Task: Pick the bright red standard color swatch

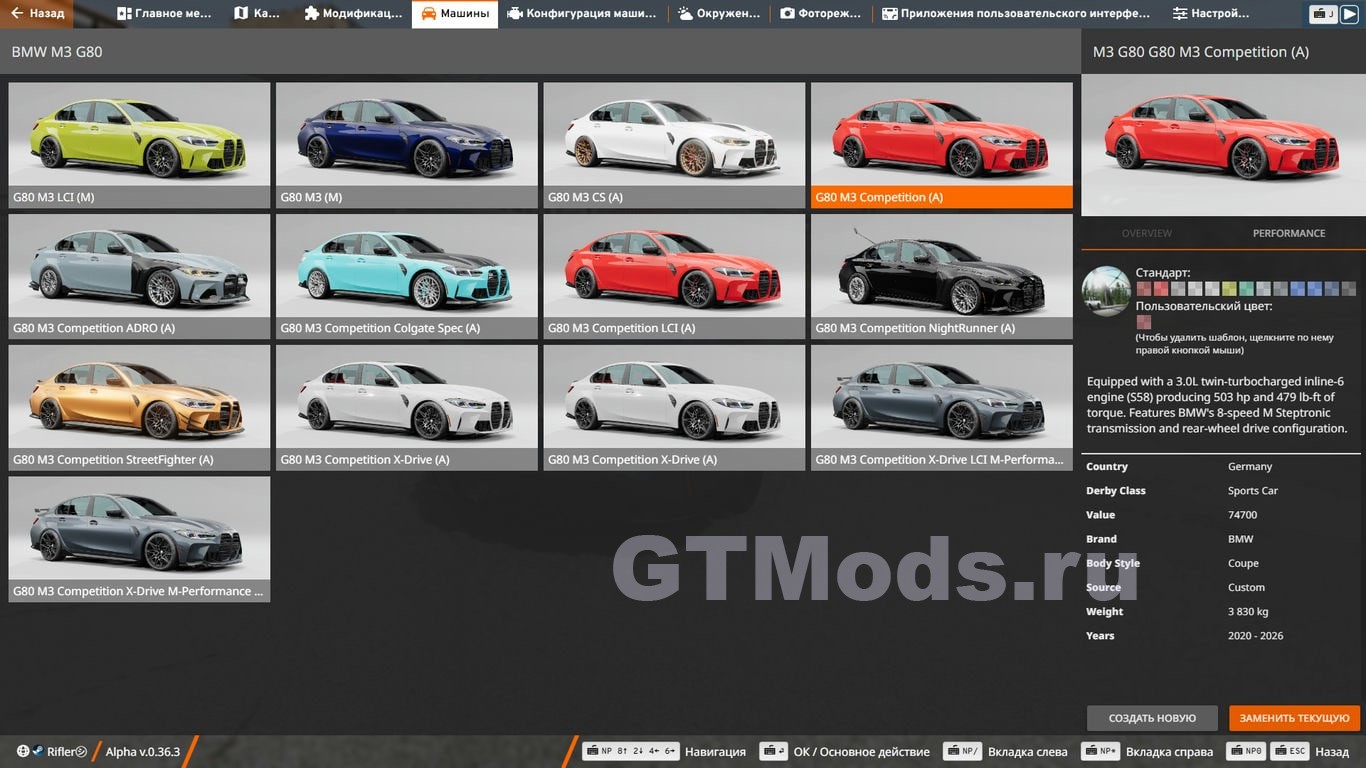Action: 1162,289
